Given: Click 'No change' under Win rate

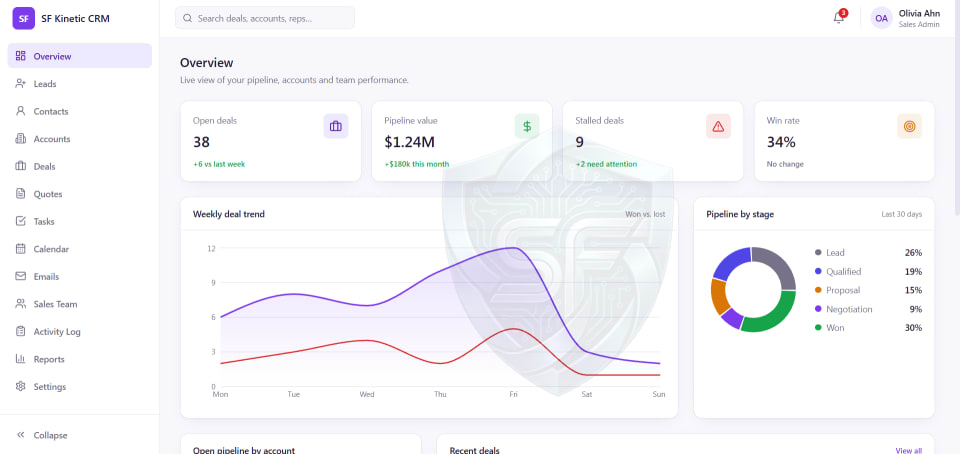Looking at the screenshot, I should (x=785, y=164).
